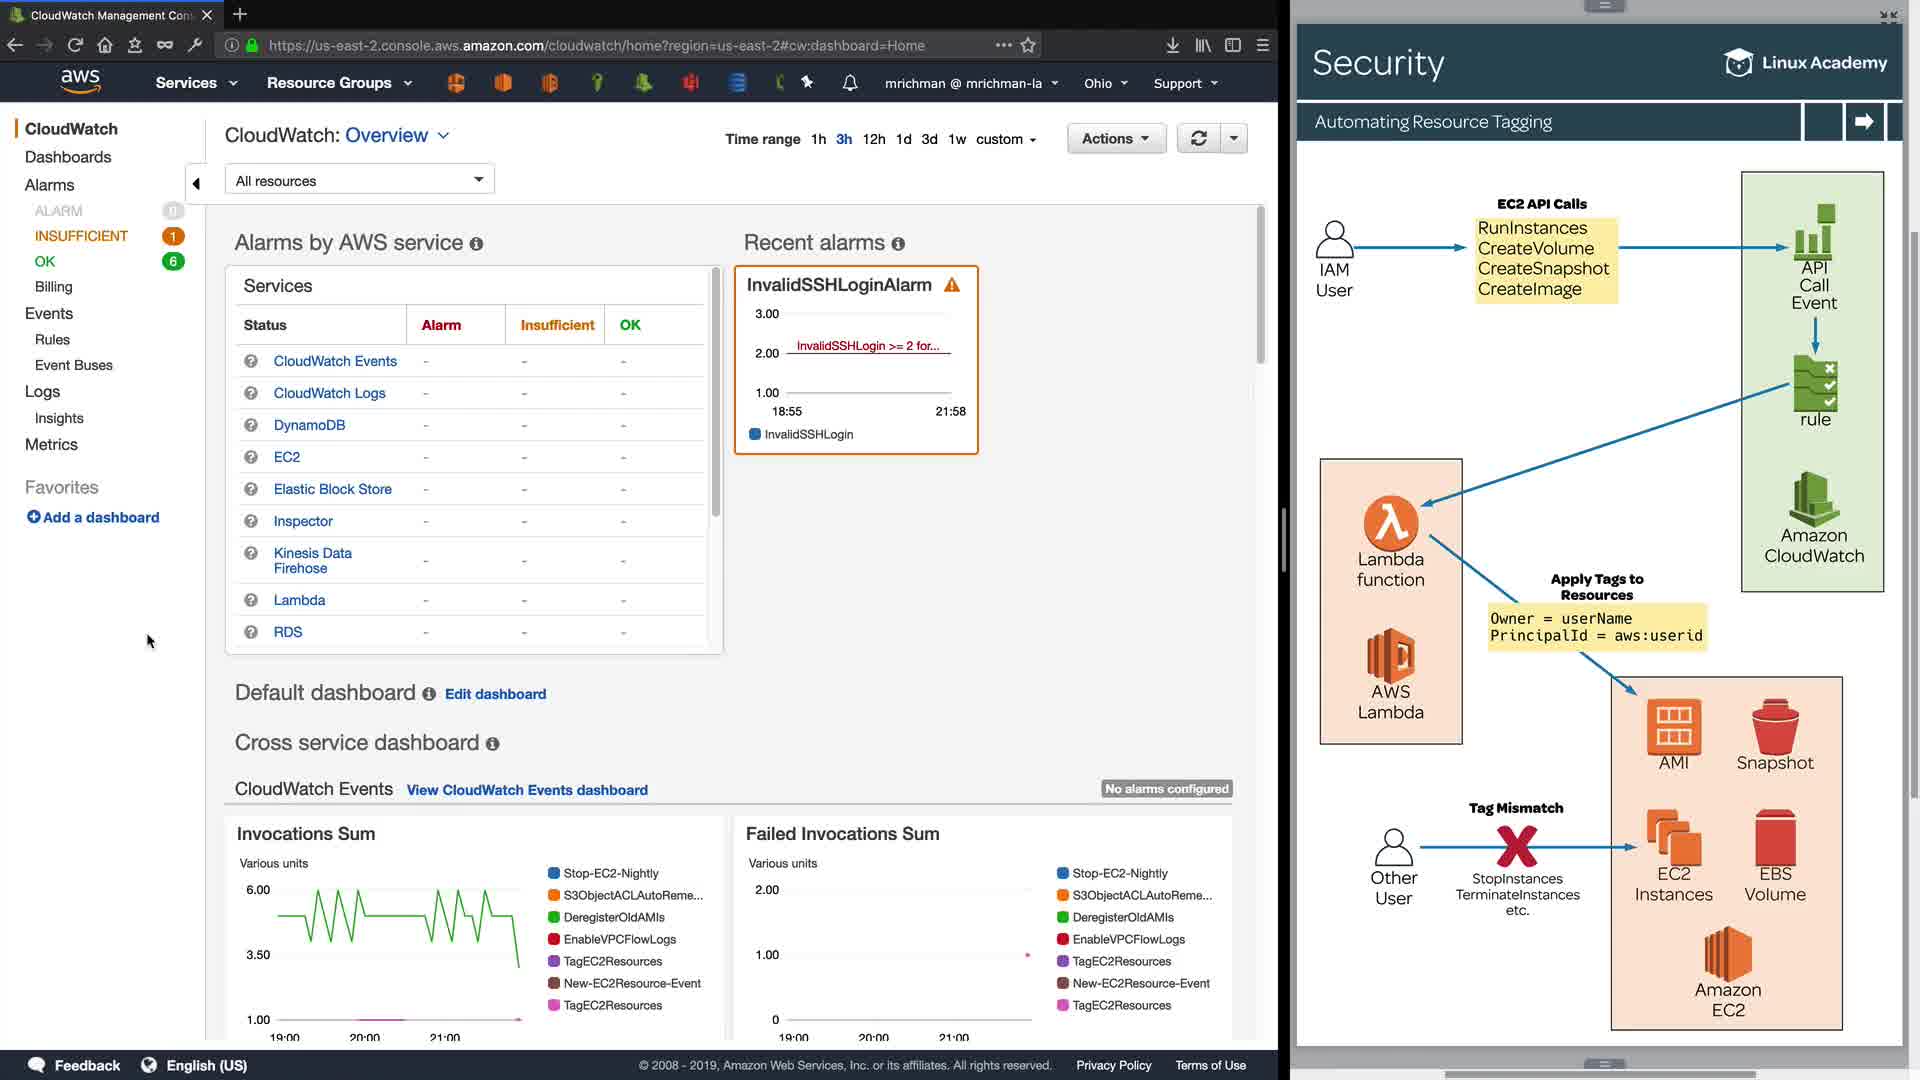This screenshot has height=1080, width=1920.
Task: Select the 12h time range
Action: click(873, 139)
